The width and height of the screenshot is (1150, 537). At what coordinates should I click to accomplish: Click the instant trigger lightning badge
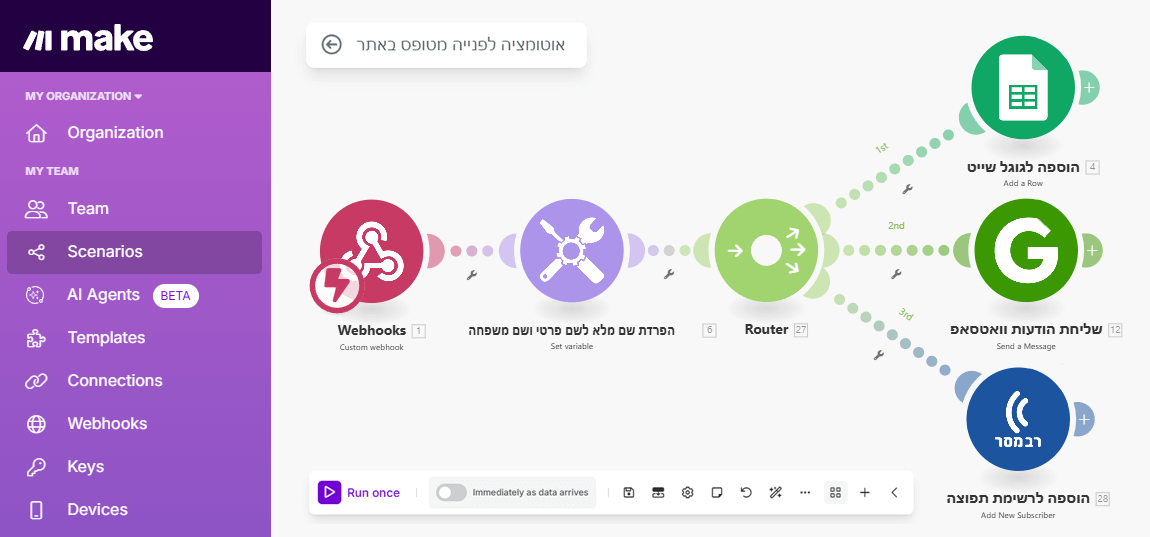tap(335, 287)
